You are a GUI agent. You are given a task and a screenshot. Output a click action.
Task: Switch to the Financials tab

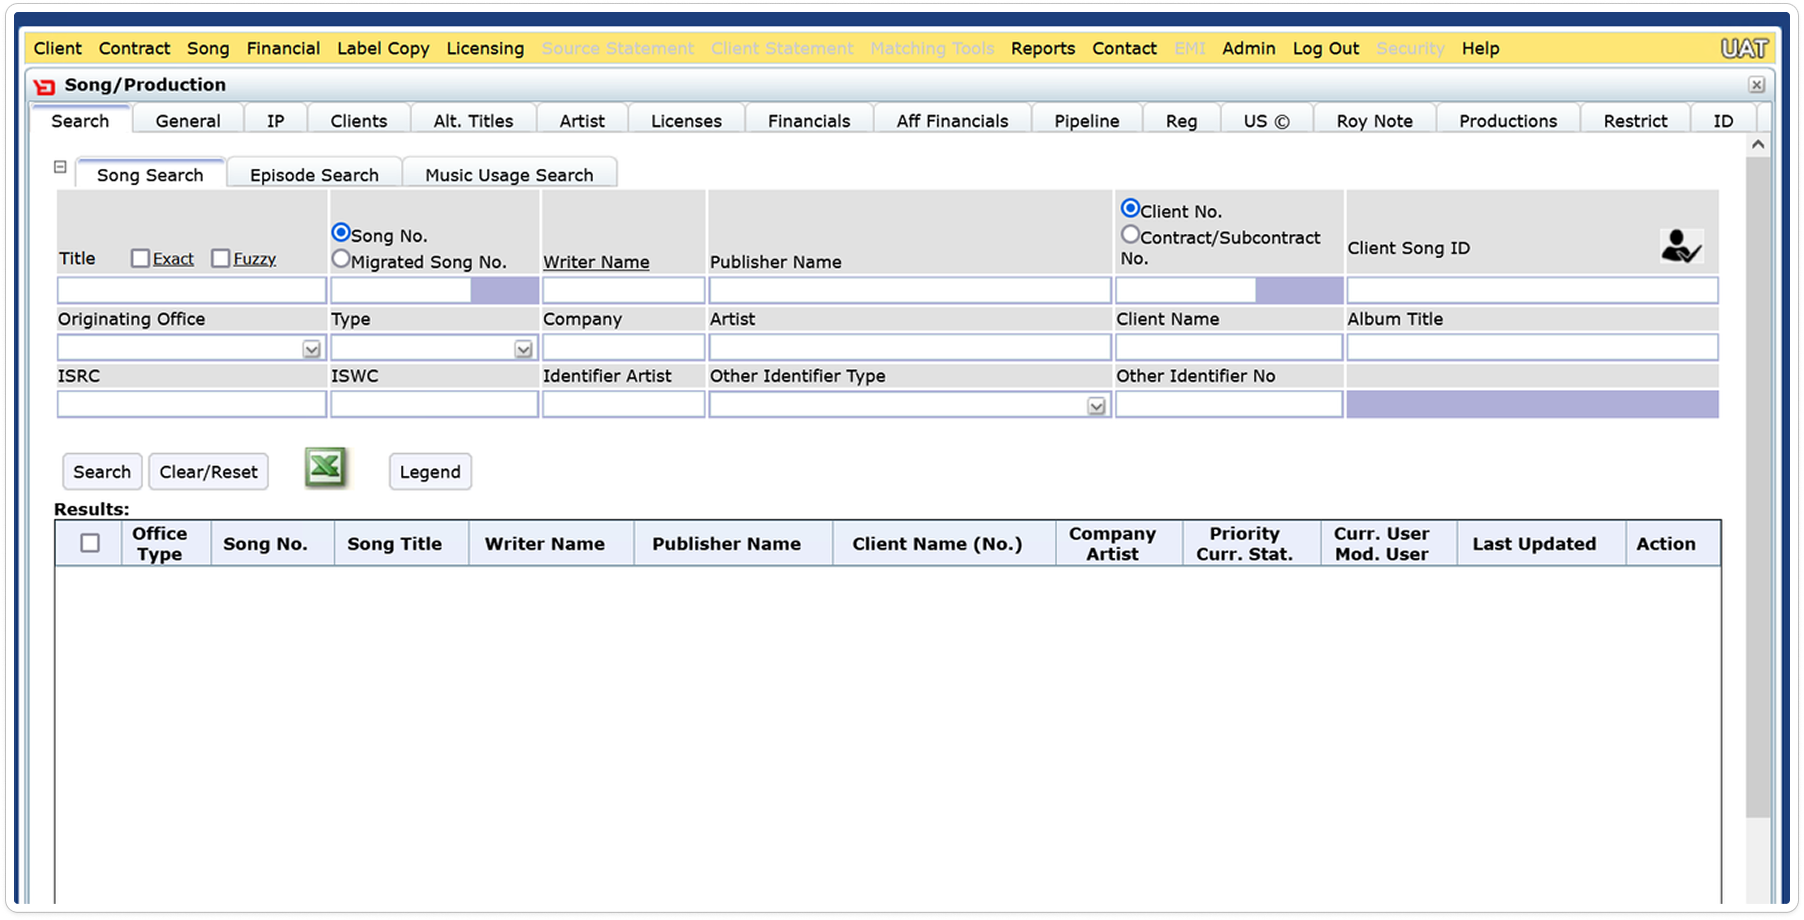click(809, 120)
